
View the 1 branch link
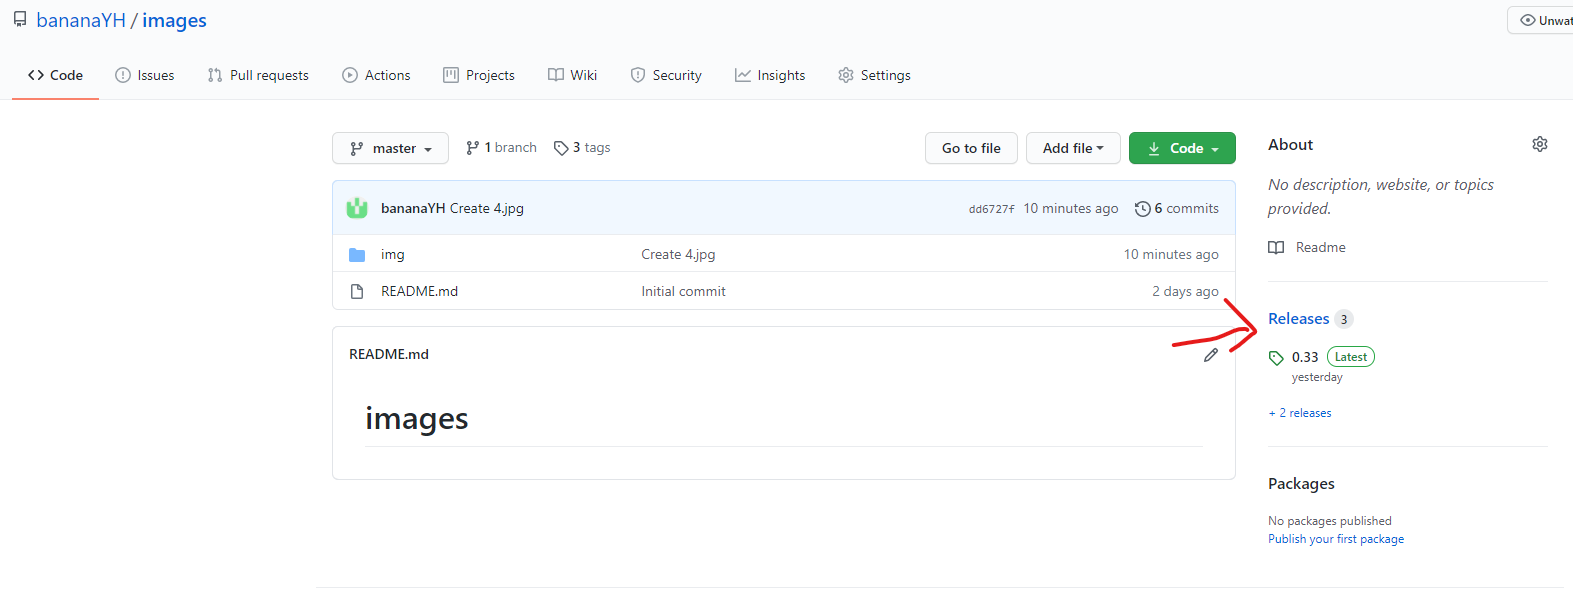[x=501, y=147]
